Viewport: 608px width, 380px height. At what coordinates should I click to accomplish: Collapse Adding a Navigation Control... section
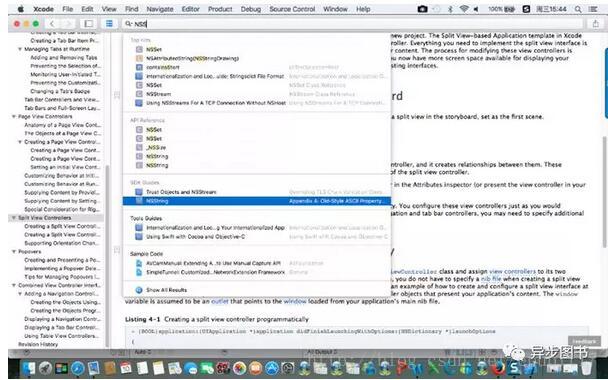(20, 294)
